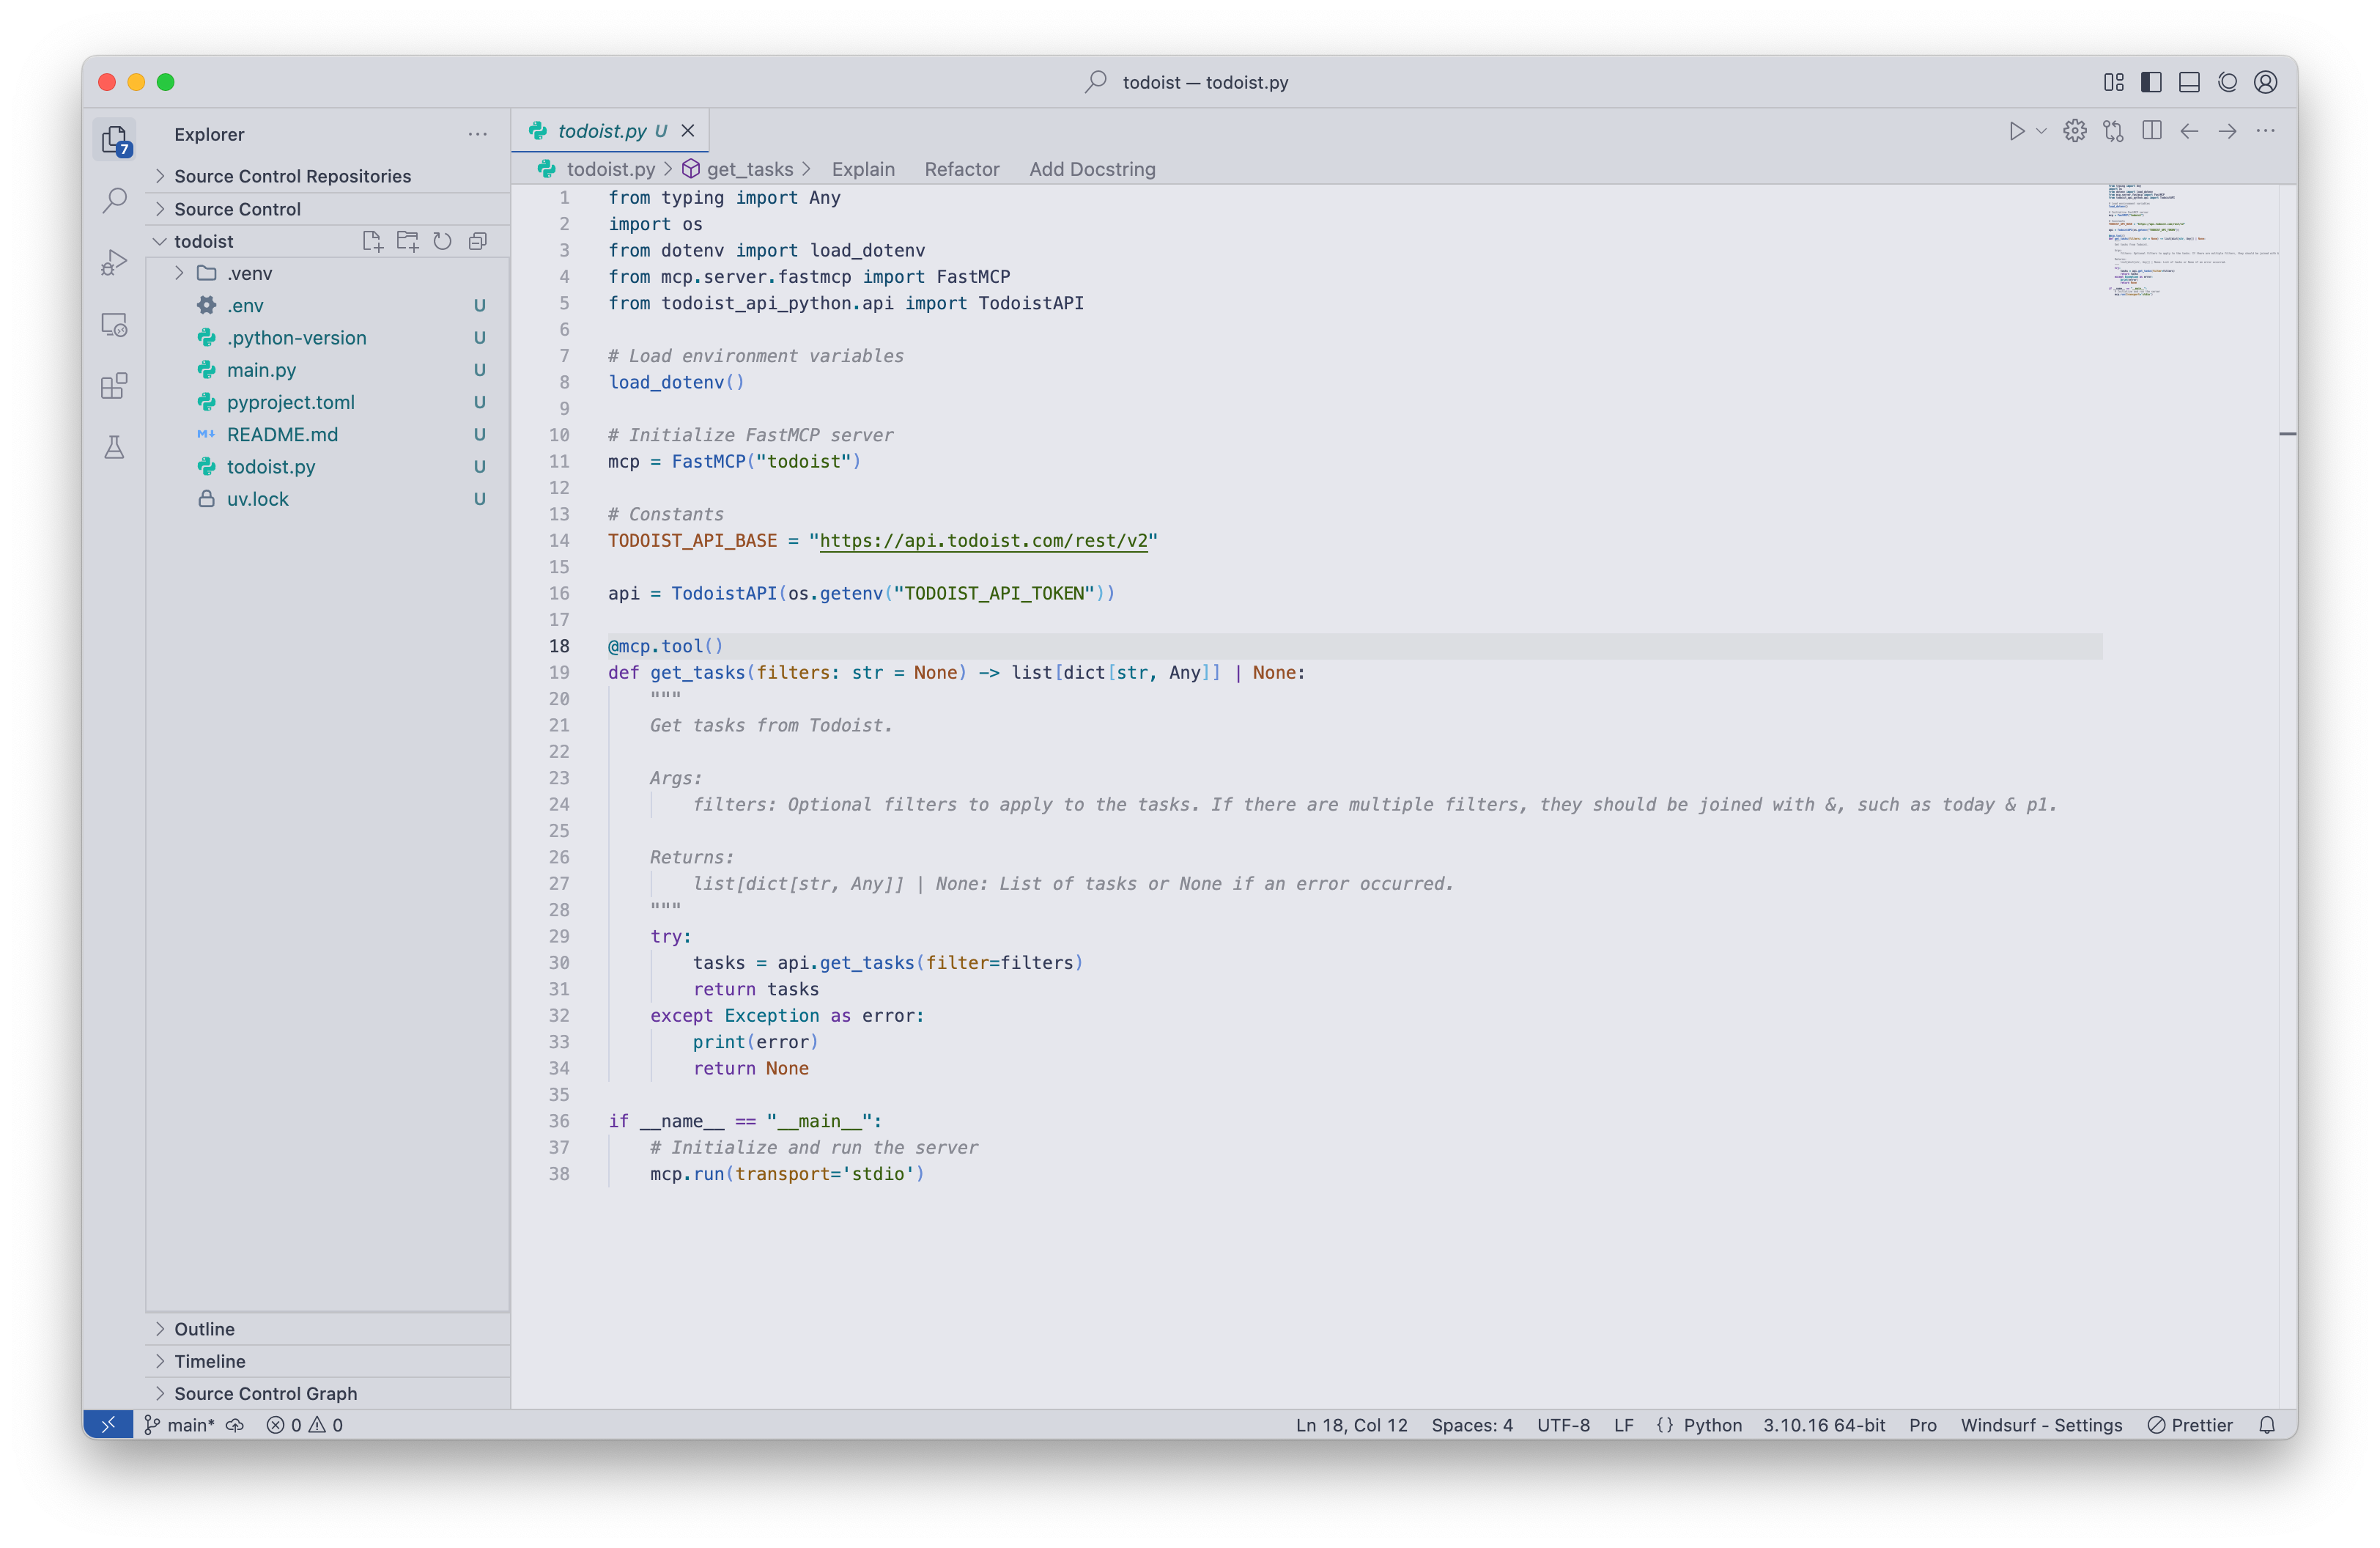Screen dimensions: 2380x1548
Task: Open the Testing flask view
Action: coord(115,447)
